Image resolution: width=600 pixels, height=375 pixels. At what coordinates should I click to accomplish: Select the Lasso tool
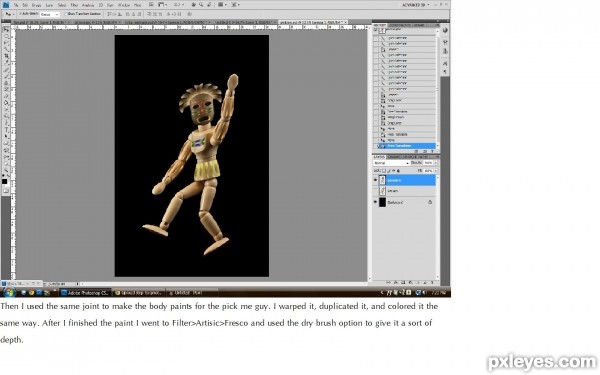pos(7,42)
